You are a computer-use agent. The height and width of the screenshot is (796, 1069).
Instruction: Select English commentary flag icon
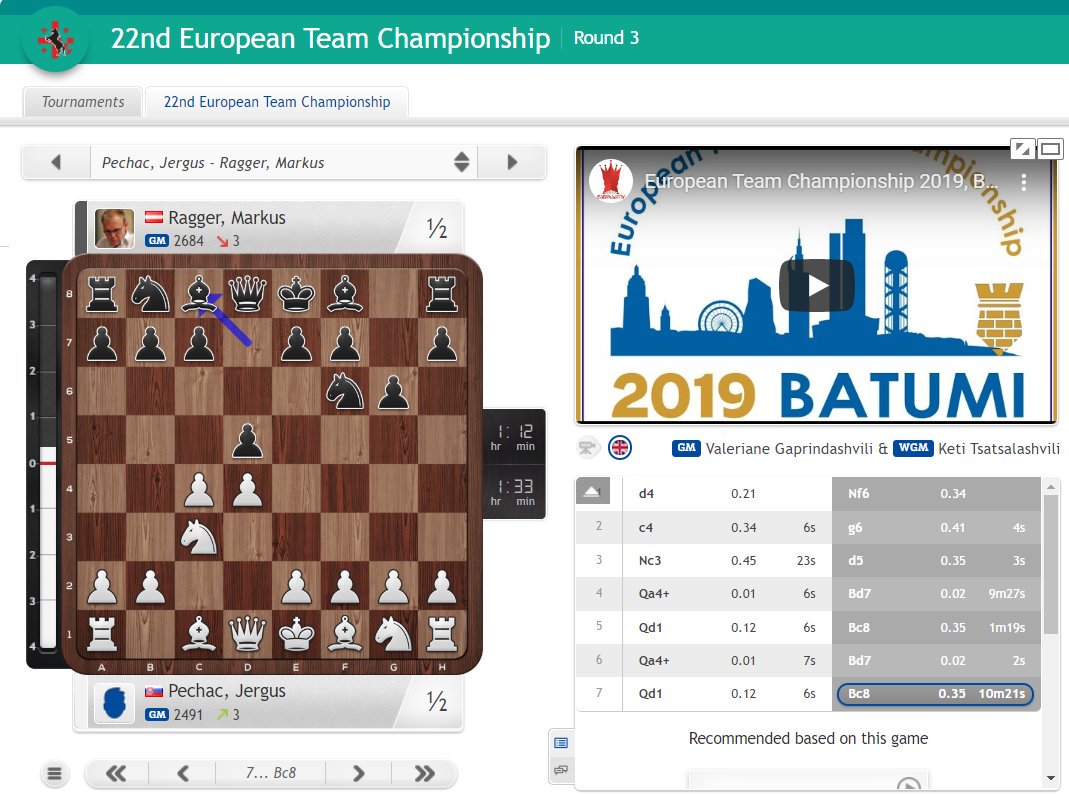620,448
